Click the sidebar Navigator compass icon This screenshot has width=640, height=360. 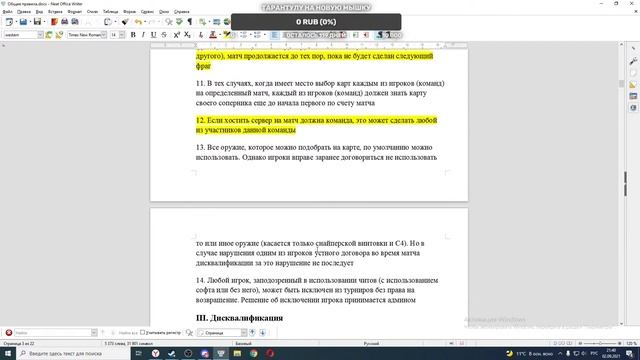coord(633,108)
